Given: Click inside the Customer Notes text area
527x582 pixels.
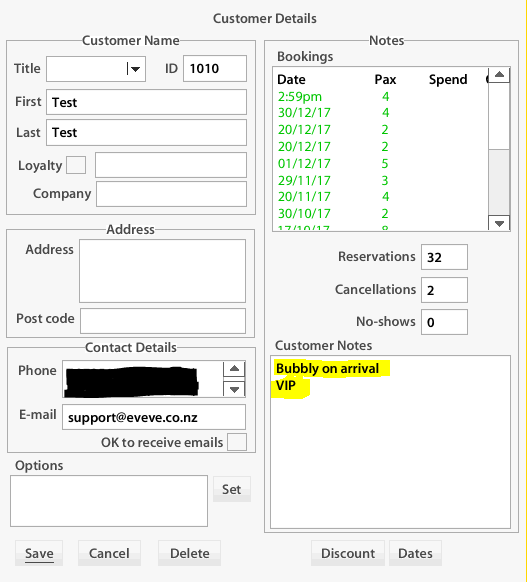Looking at the screenshot, I should click(390, 442).
